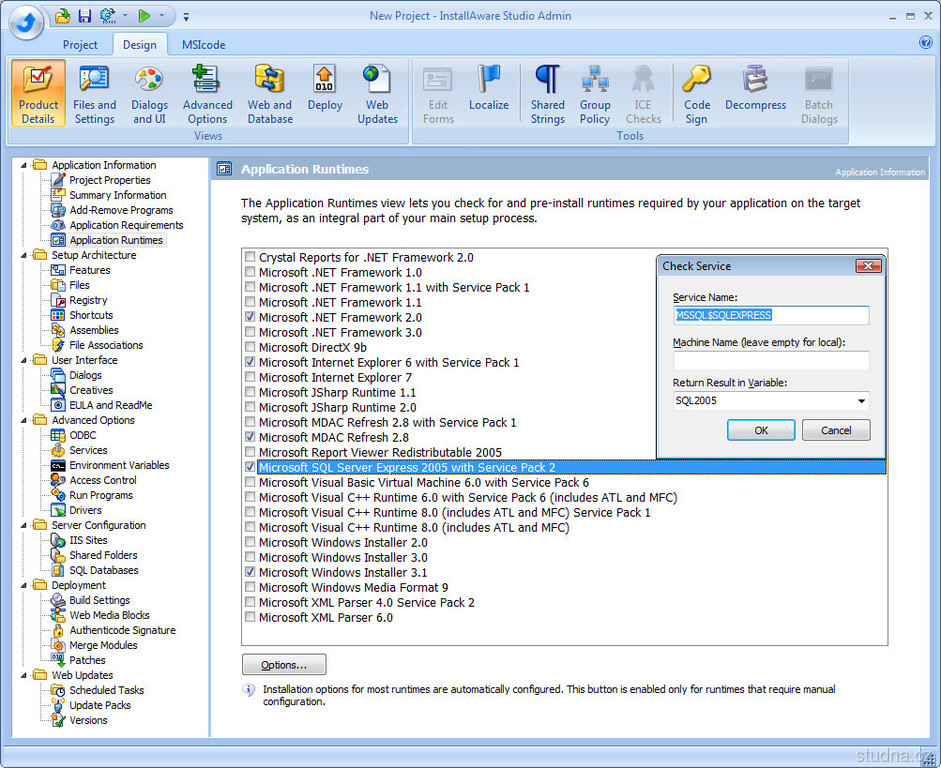Screen dimensions: 941x768
Task: Open the Group Policy tool
Action: 595,95
